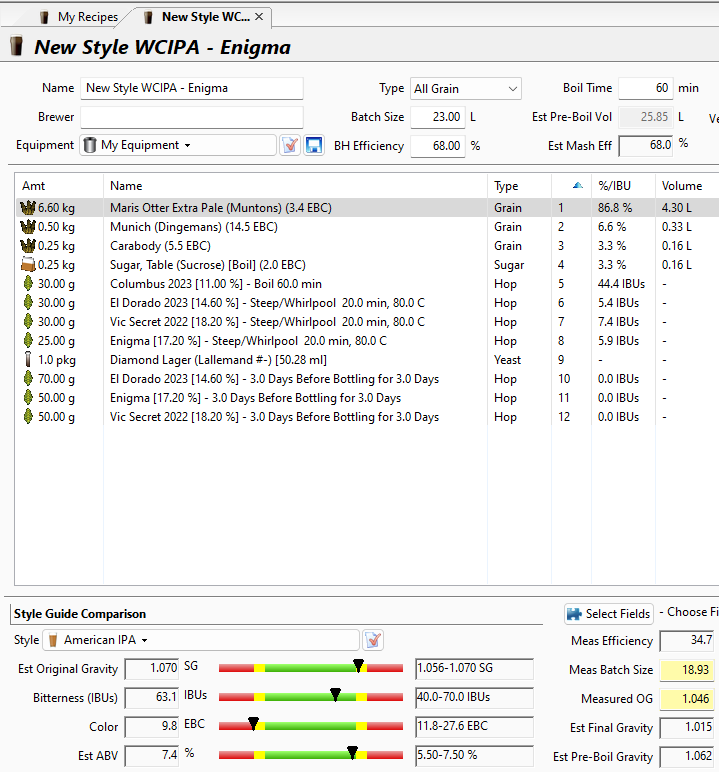This screenshot has width=719, height=772.
Task: Close the New Style WC... tab
Action: pyautogui.click(x=259, y=17)
